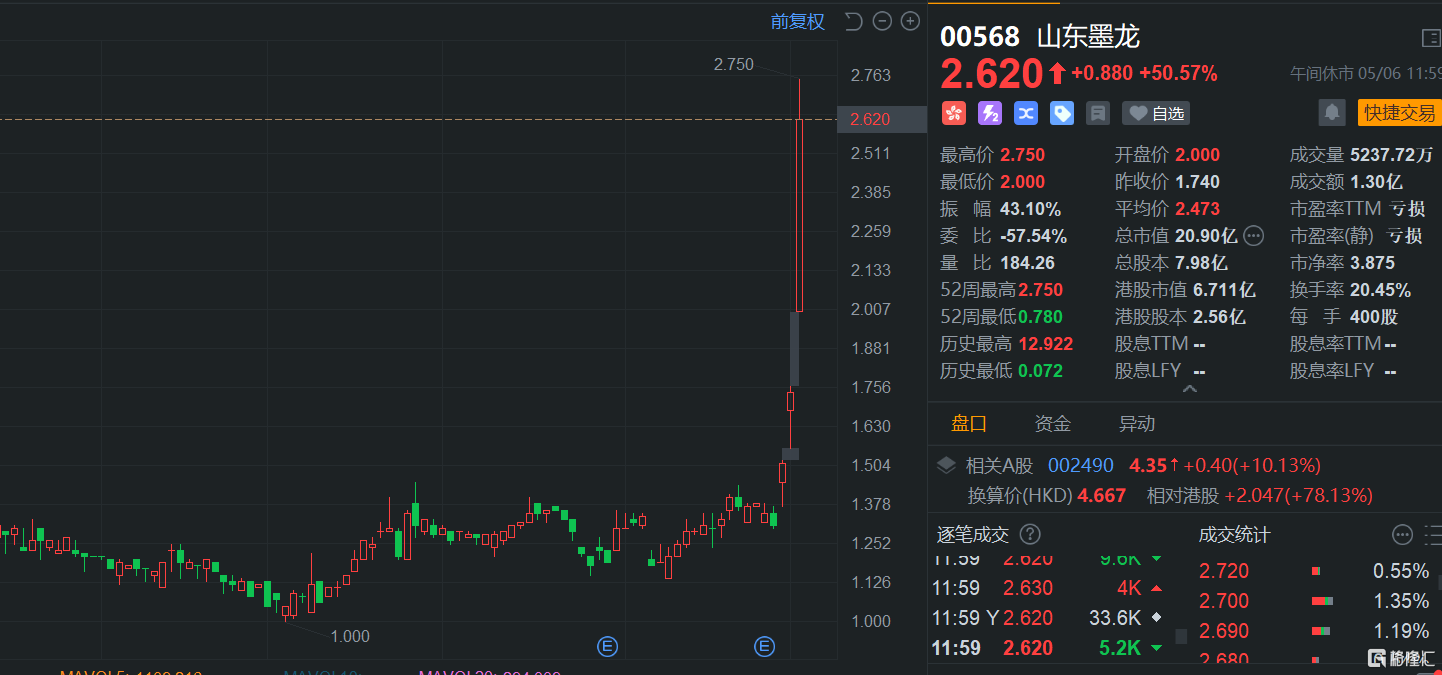Zoom in the K-line chart
1442x675 pixels.
(x=910, y=21)
